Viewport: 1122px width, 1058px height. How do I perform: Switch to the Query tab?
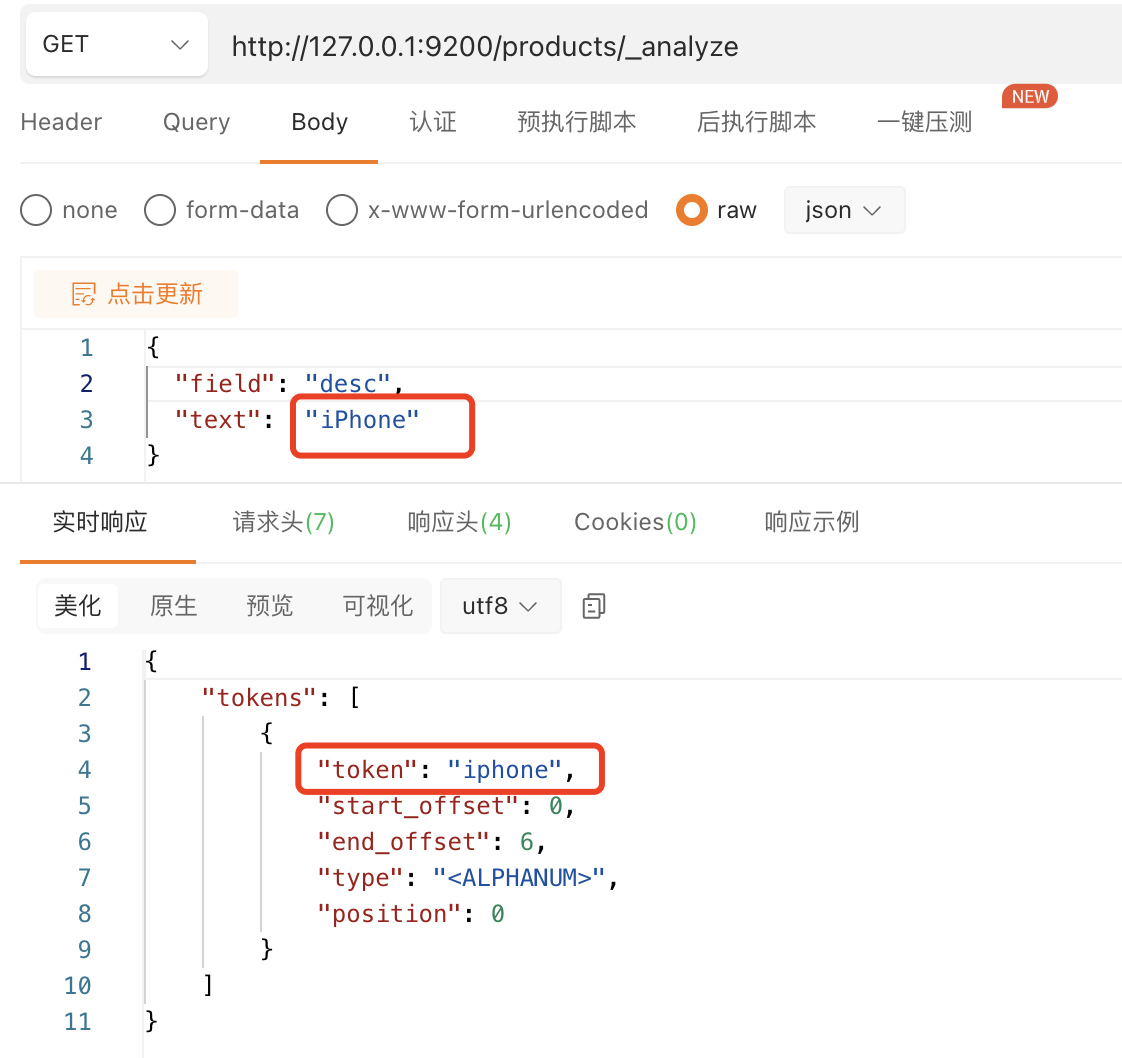pyautogui.click(x=197, y=122)
